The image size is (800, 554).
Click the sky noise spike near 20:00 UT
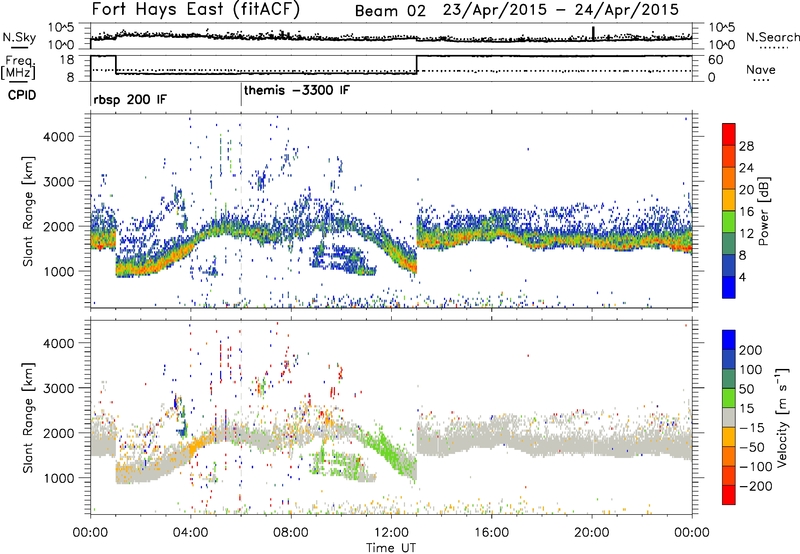593,32
